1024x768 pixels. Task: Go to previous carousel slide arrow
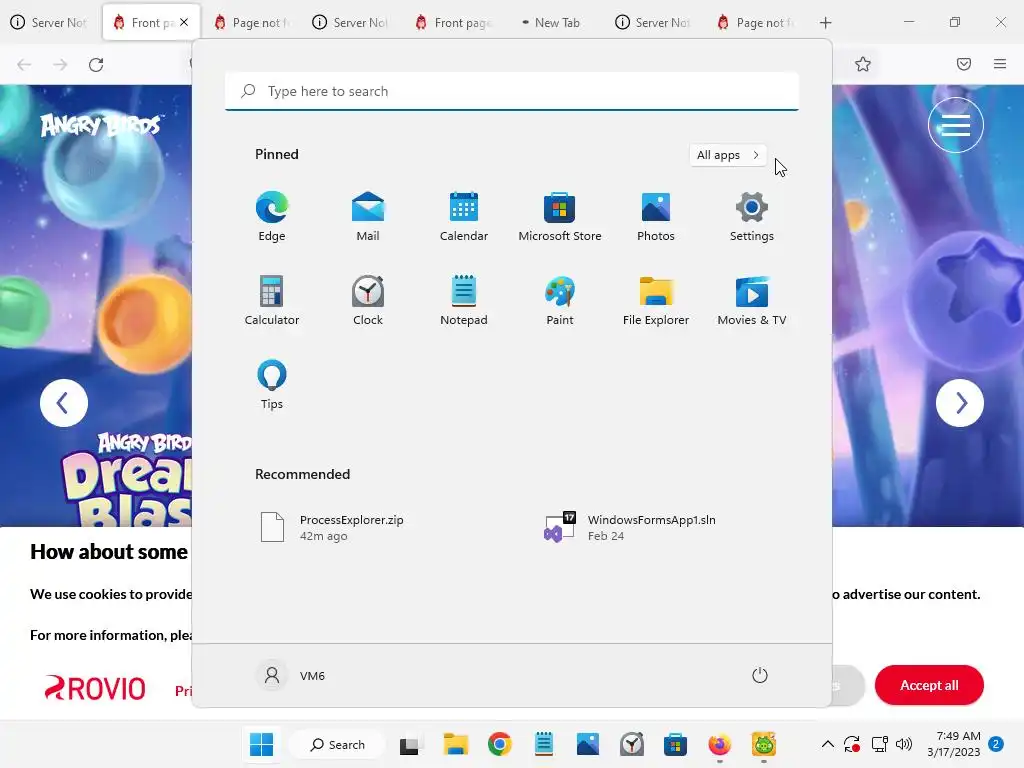tap(63, 403)
